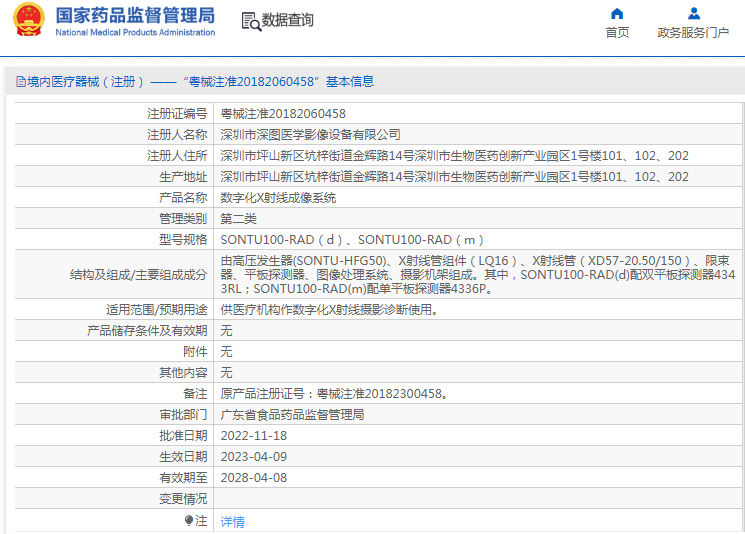Click the 注册人名称 row label

pyautogui.click(x=177, y=134)
